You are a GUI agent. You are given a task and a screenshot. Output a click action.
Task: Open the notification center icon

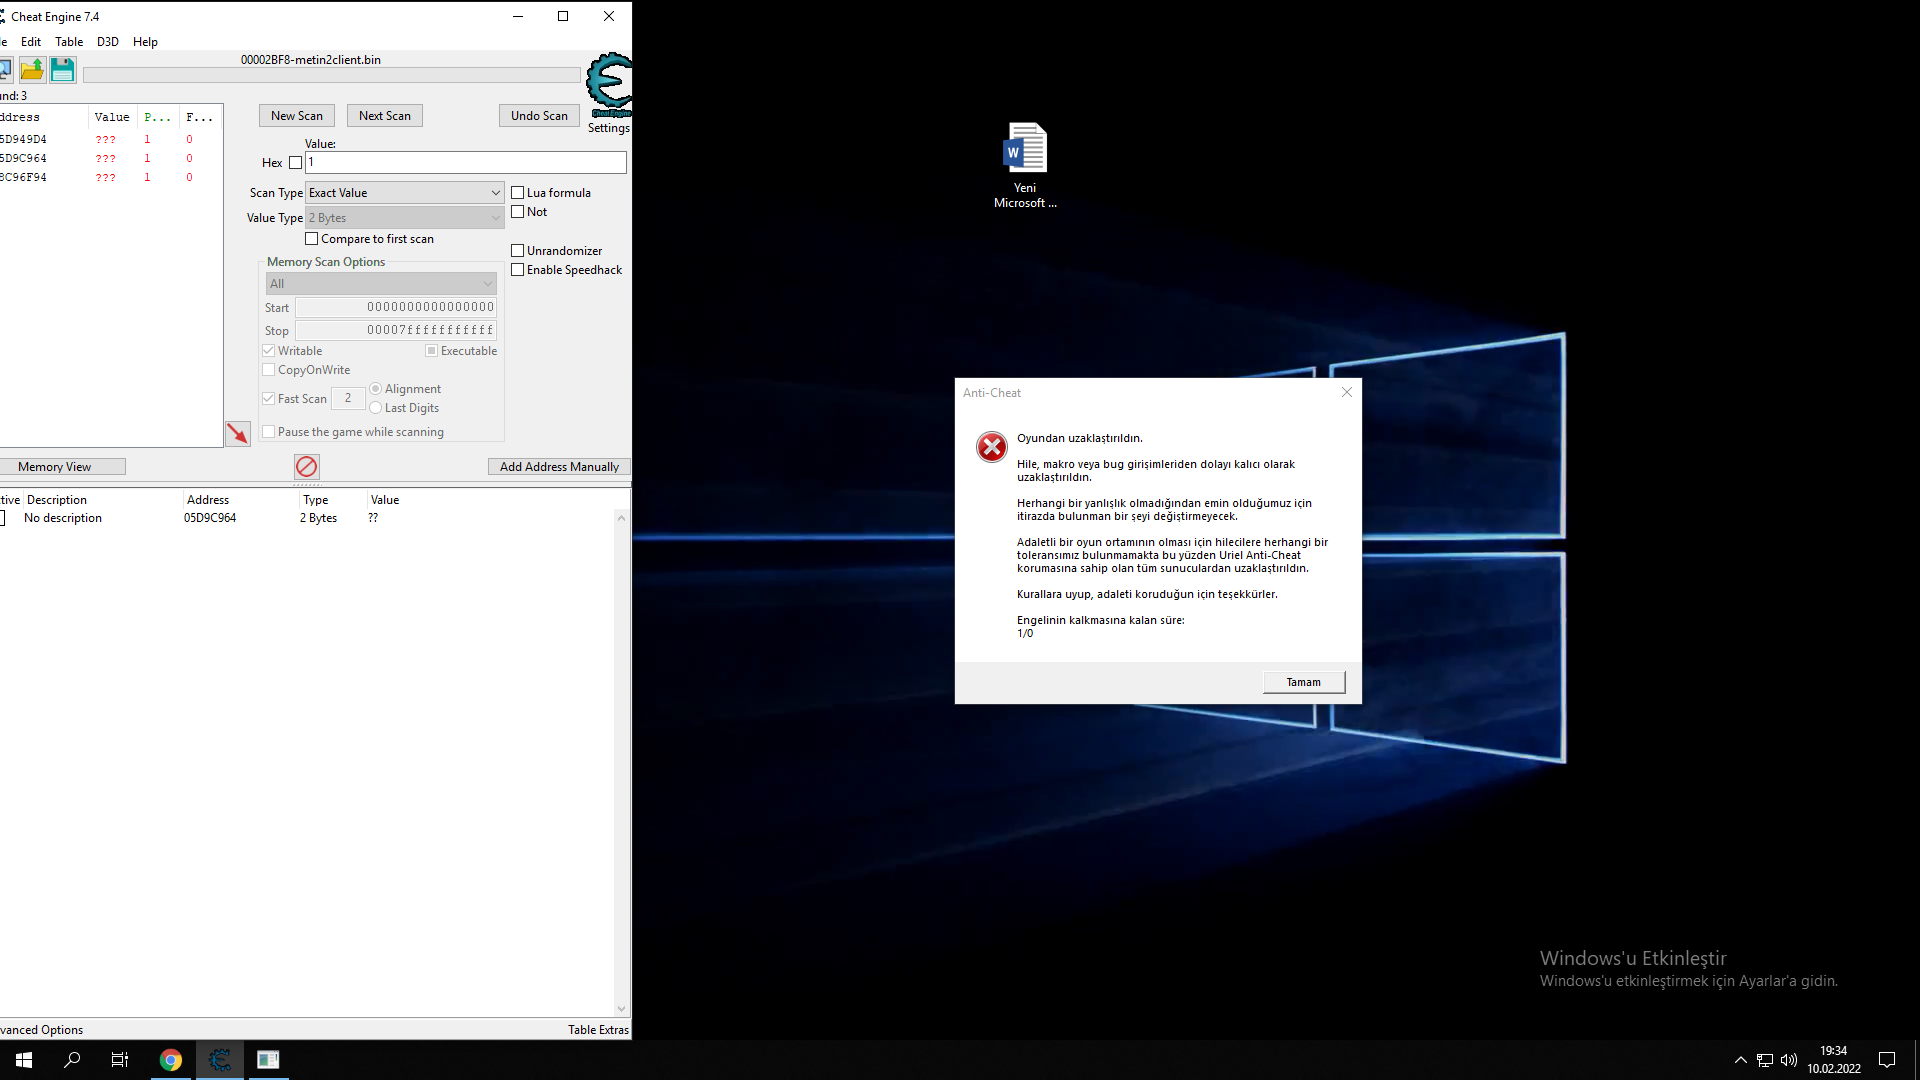(1887, 1060)
